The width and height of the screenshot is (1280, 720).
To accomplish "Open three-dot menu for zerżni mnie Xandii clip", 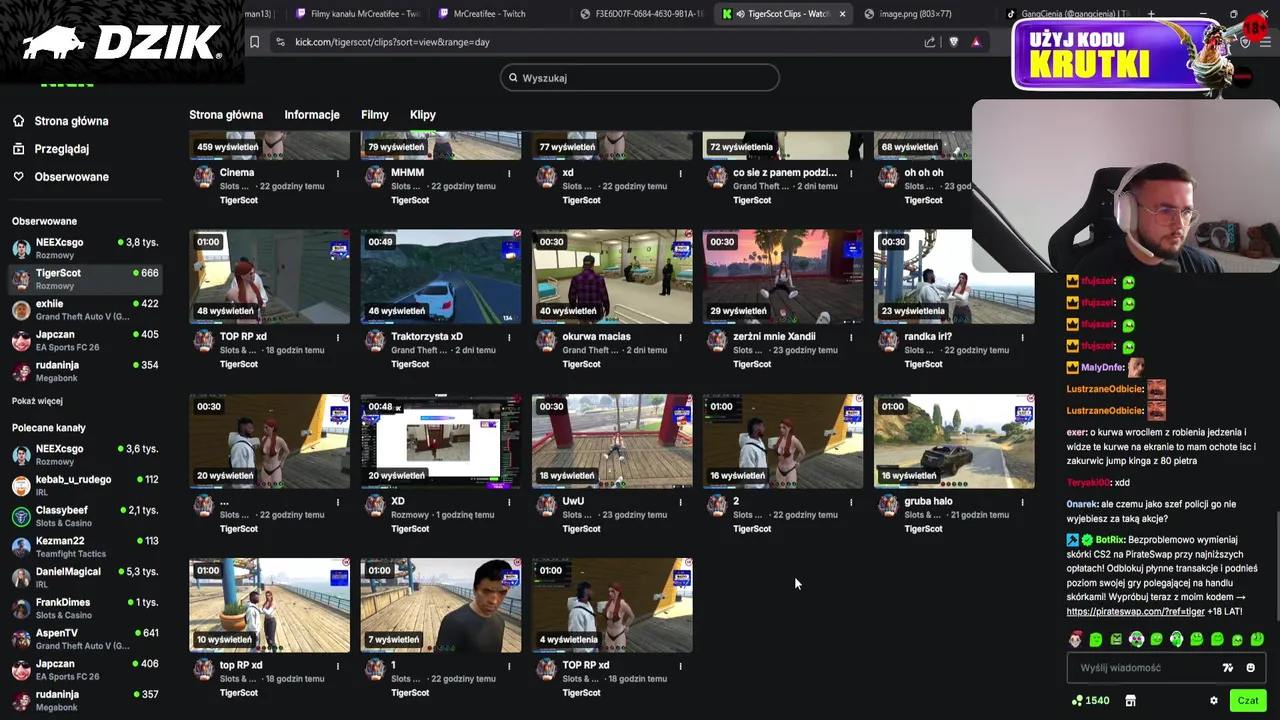I will point(851,337).
